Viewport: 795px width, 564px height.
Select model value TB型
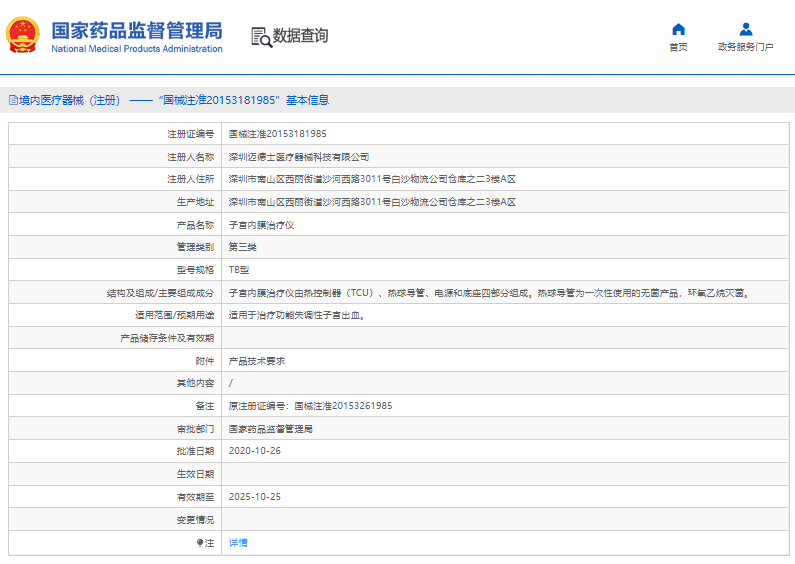238,270
